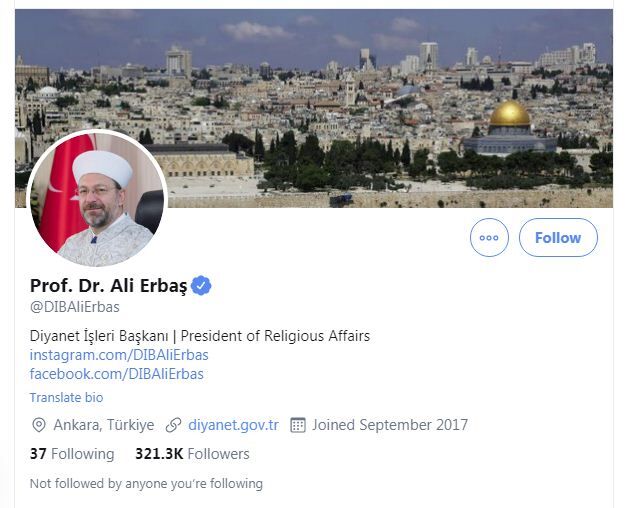Viewport: 628px width, 508px height.
Task: Open the three-dot more options menu
Action: point(489,238)
